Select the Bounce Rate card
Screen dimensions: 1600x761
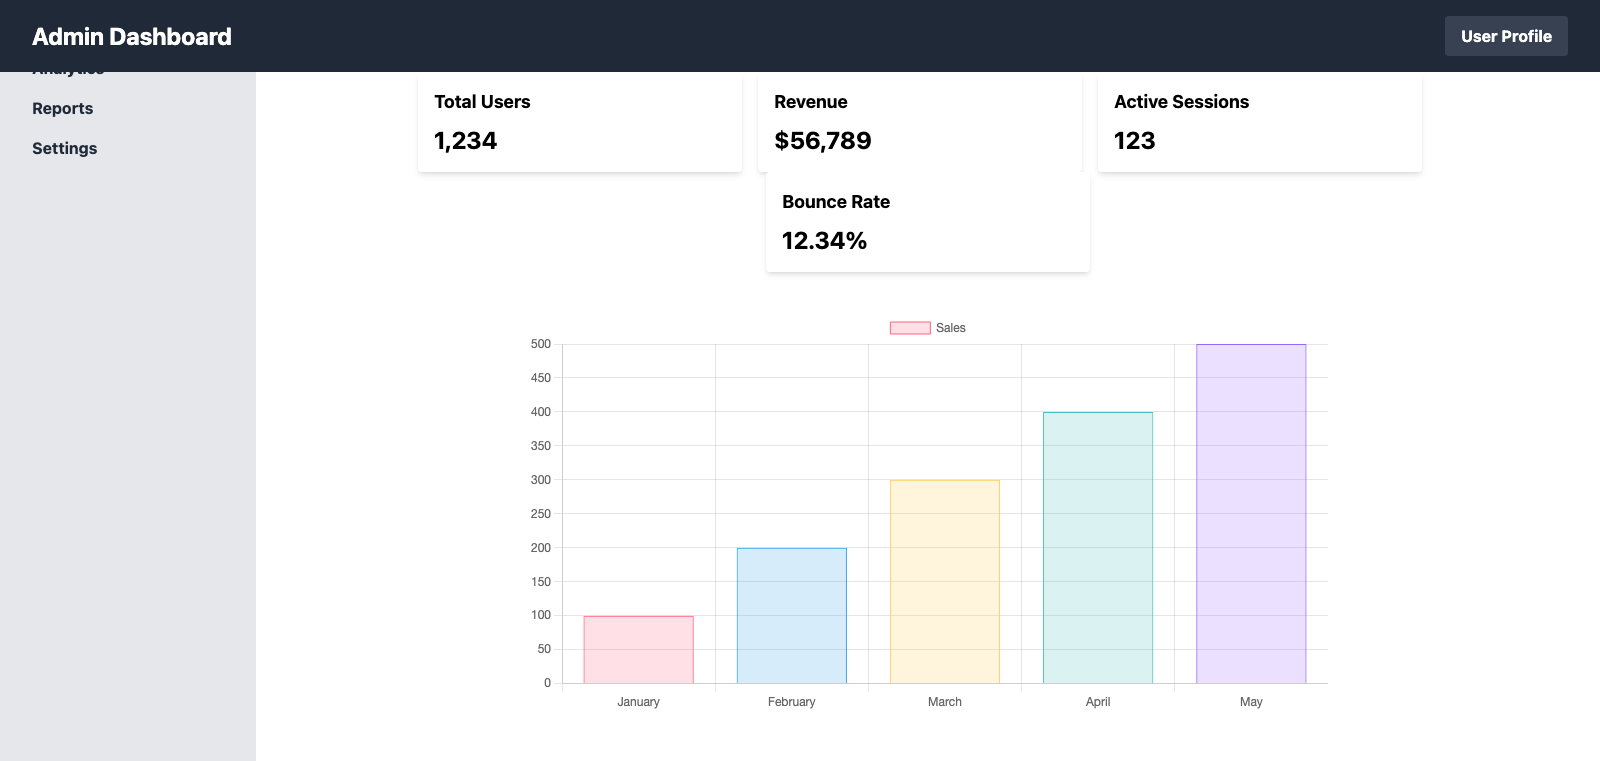pos(927,222)
